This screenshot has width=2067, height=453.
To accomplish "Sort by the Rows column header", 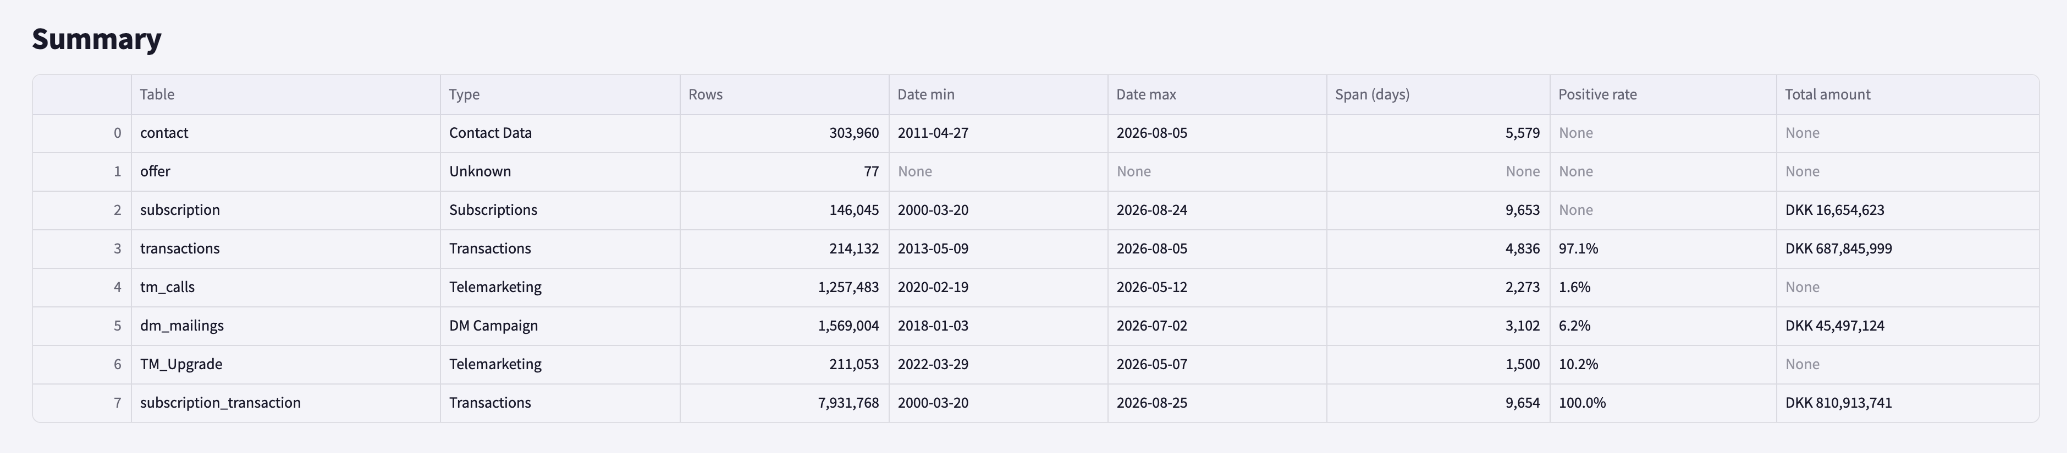I will [x=784, y=94].
